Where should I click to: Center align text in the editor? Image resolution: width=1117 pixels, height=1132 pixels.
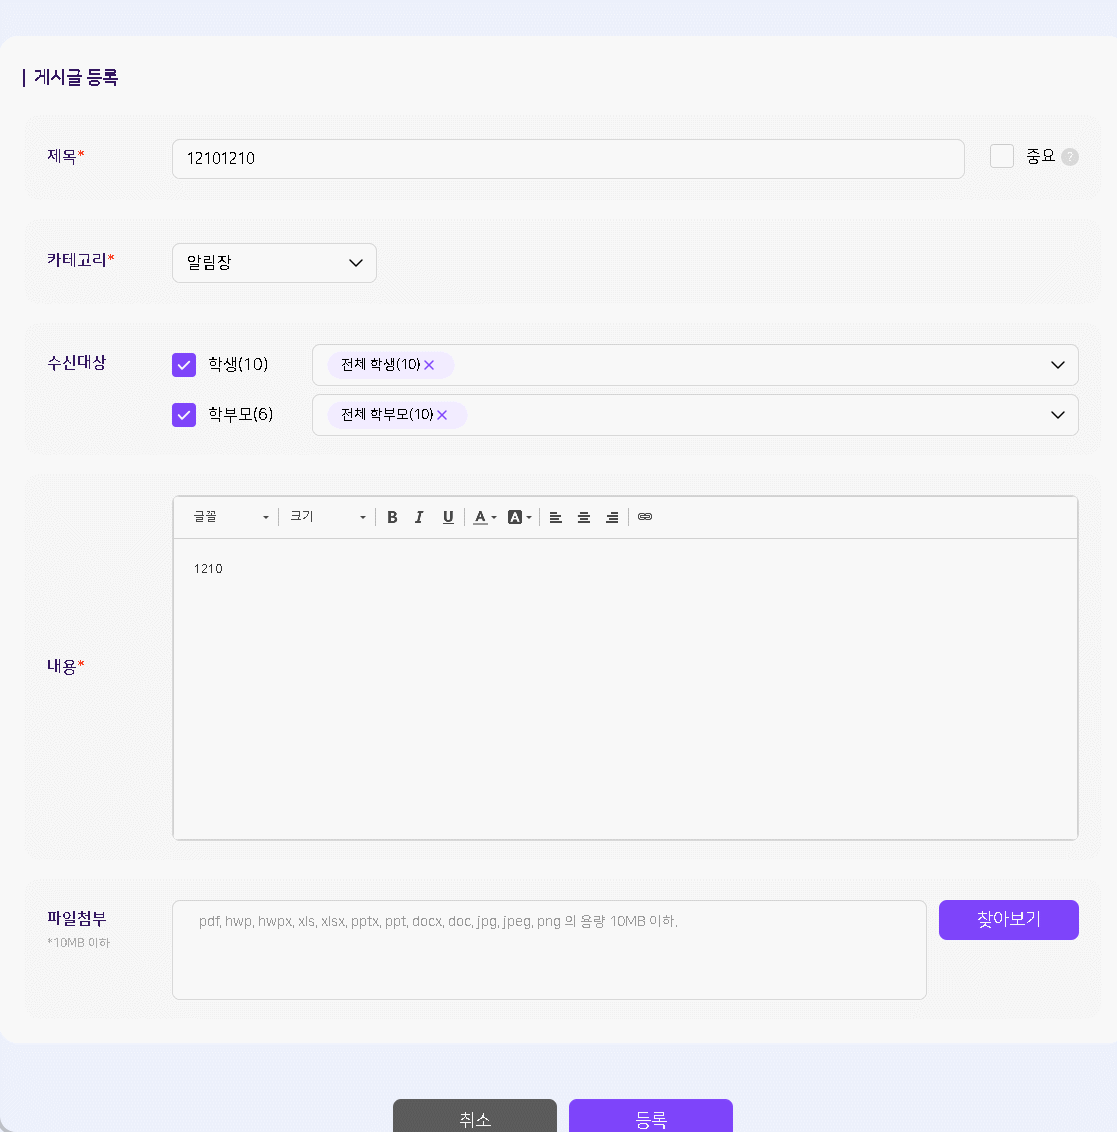(584, 517)
